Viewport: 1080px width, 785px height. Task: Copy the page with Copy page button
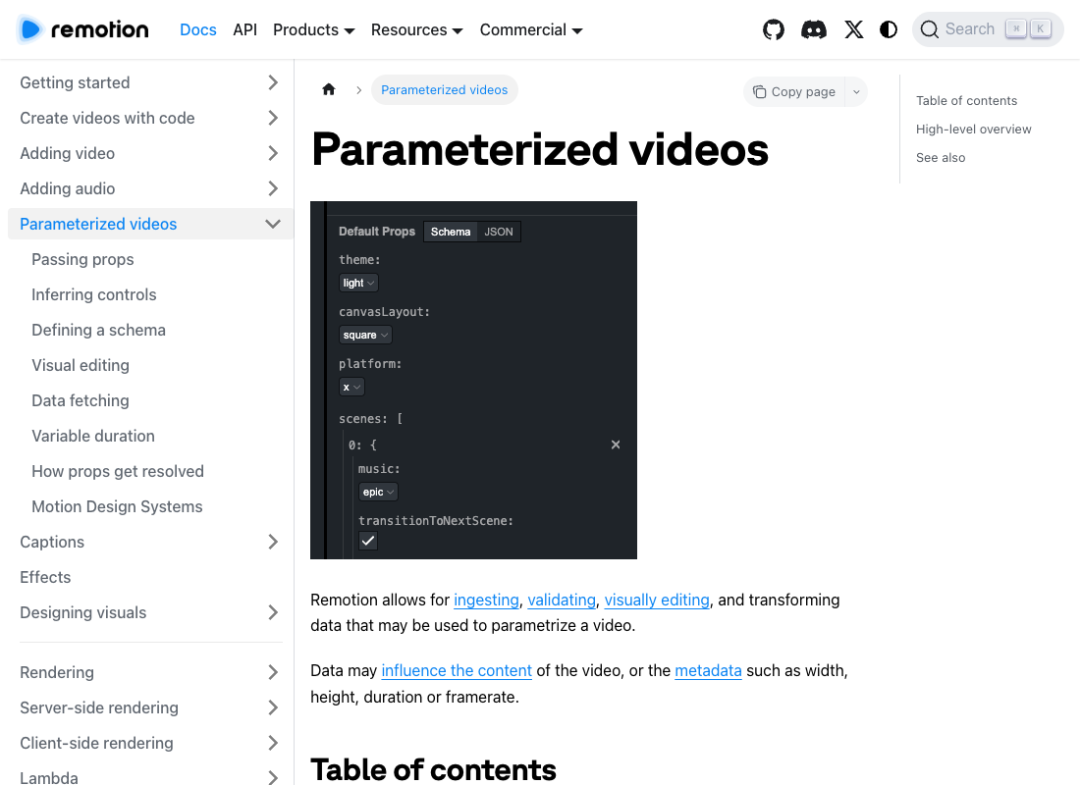click(794, 92)
